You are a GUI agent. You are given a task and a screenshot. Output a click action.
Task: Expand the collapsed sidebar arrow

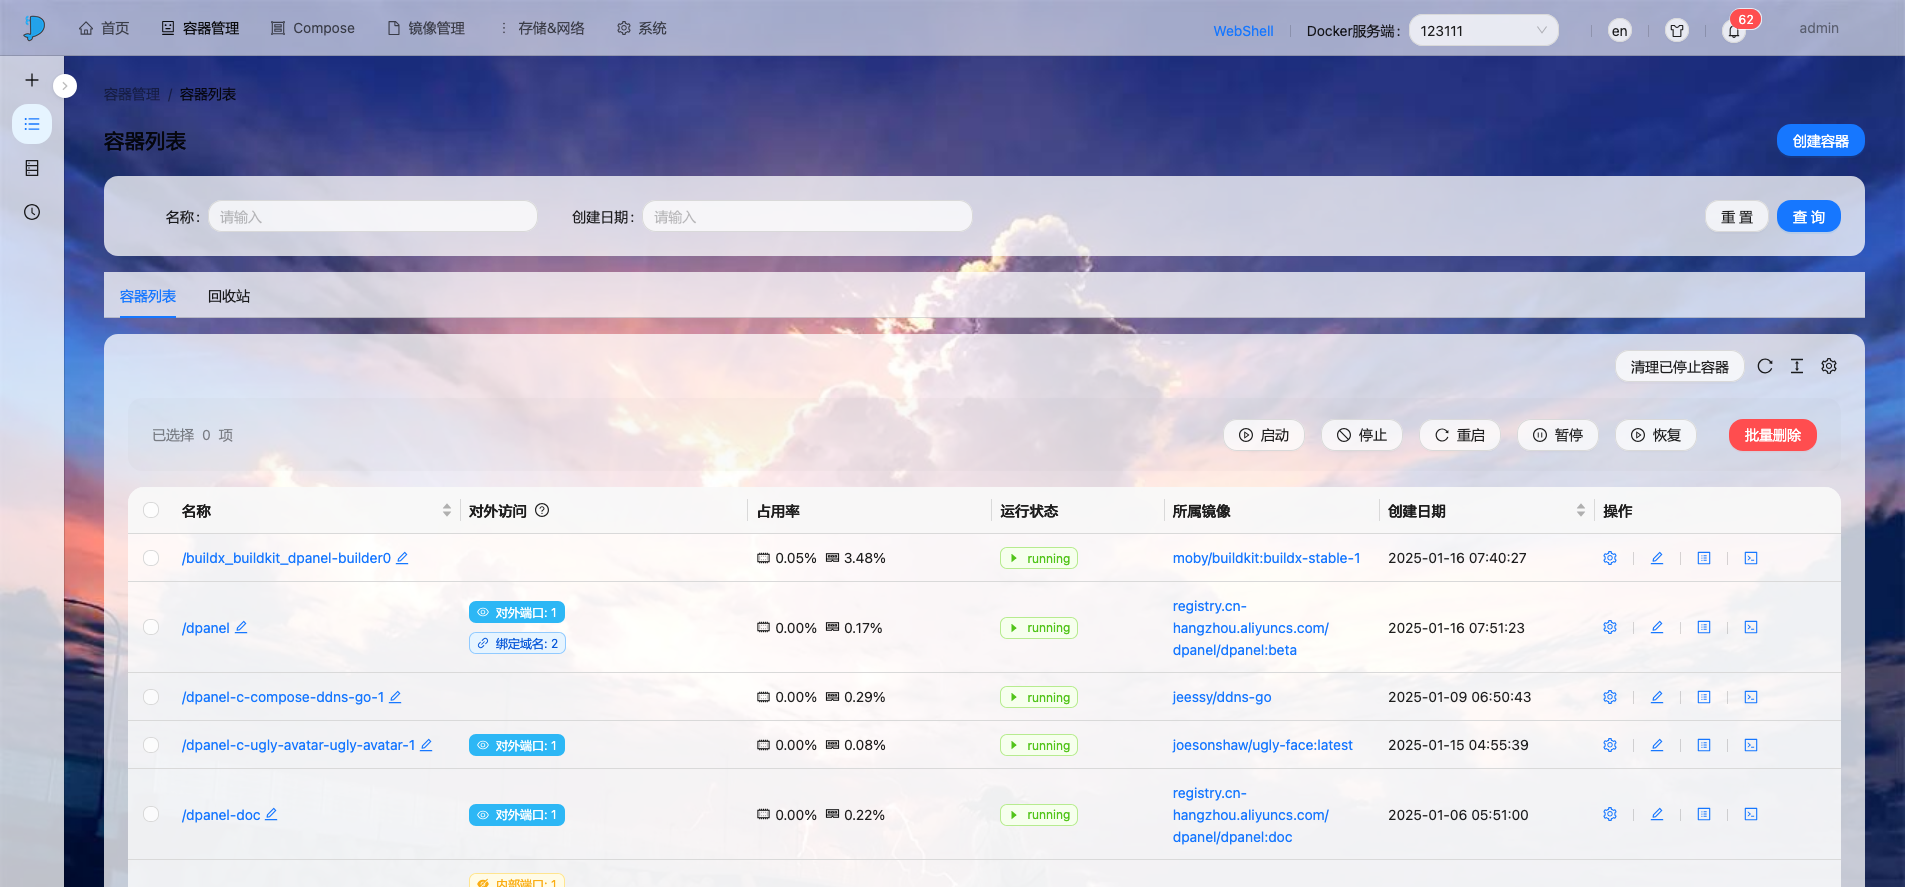[x=65, y=86]
